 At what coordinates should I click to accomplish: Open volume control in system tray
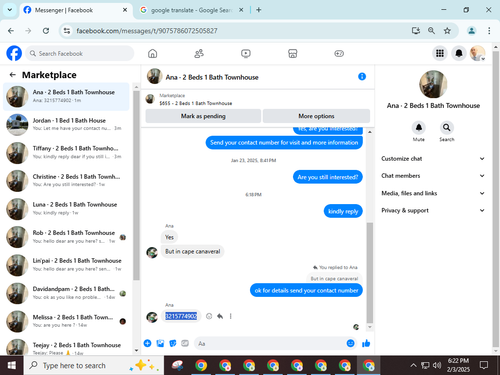point(437,365)
